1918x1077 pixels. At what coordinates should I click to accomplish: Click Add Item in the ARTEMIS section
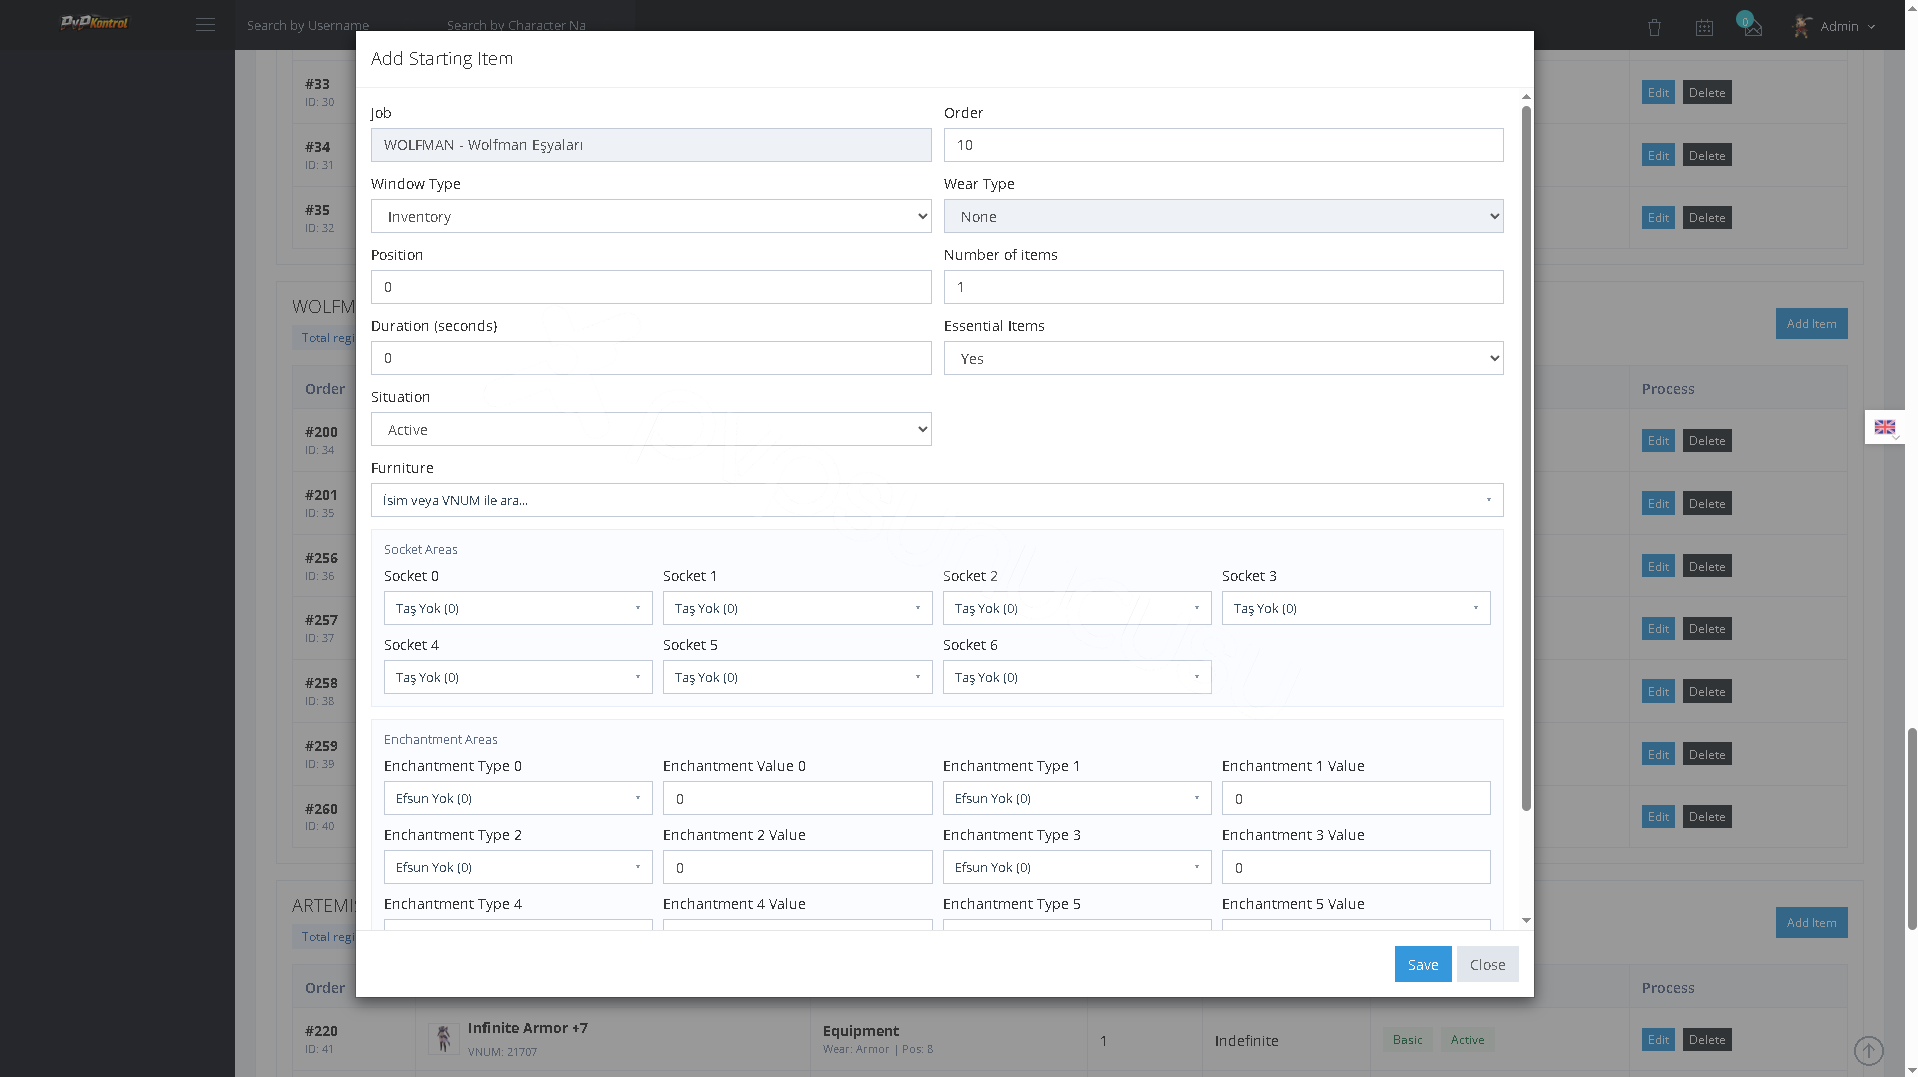coord(1811,923)
